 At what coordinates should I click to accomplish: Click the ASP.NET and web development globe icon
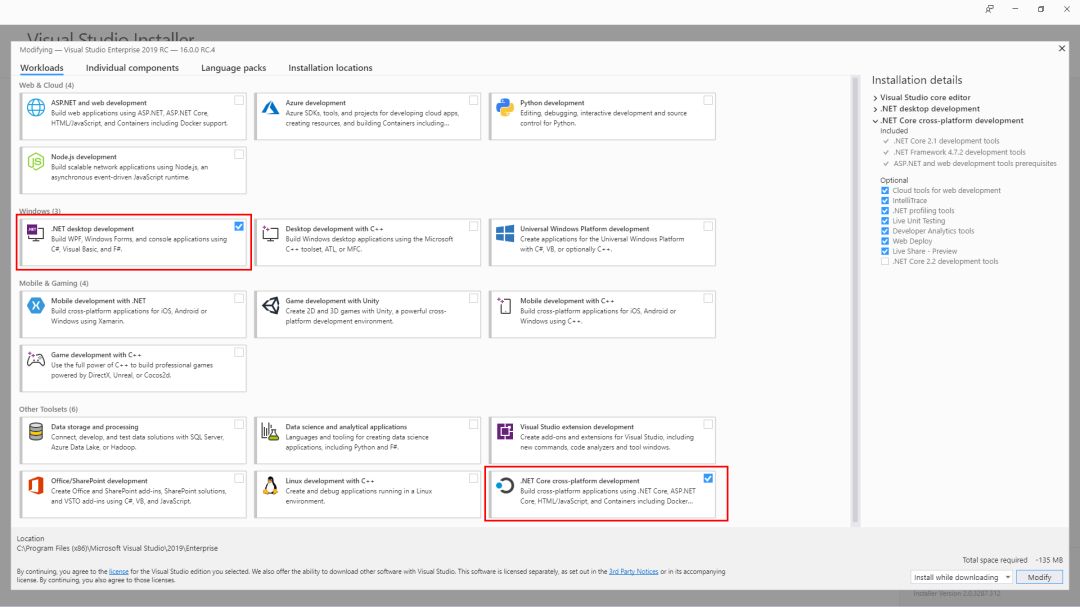(36, 107)
